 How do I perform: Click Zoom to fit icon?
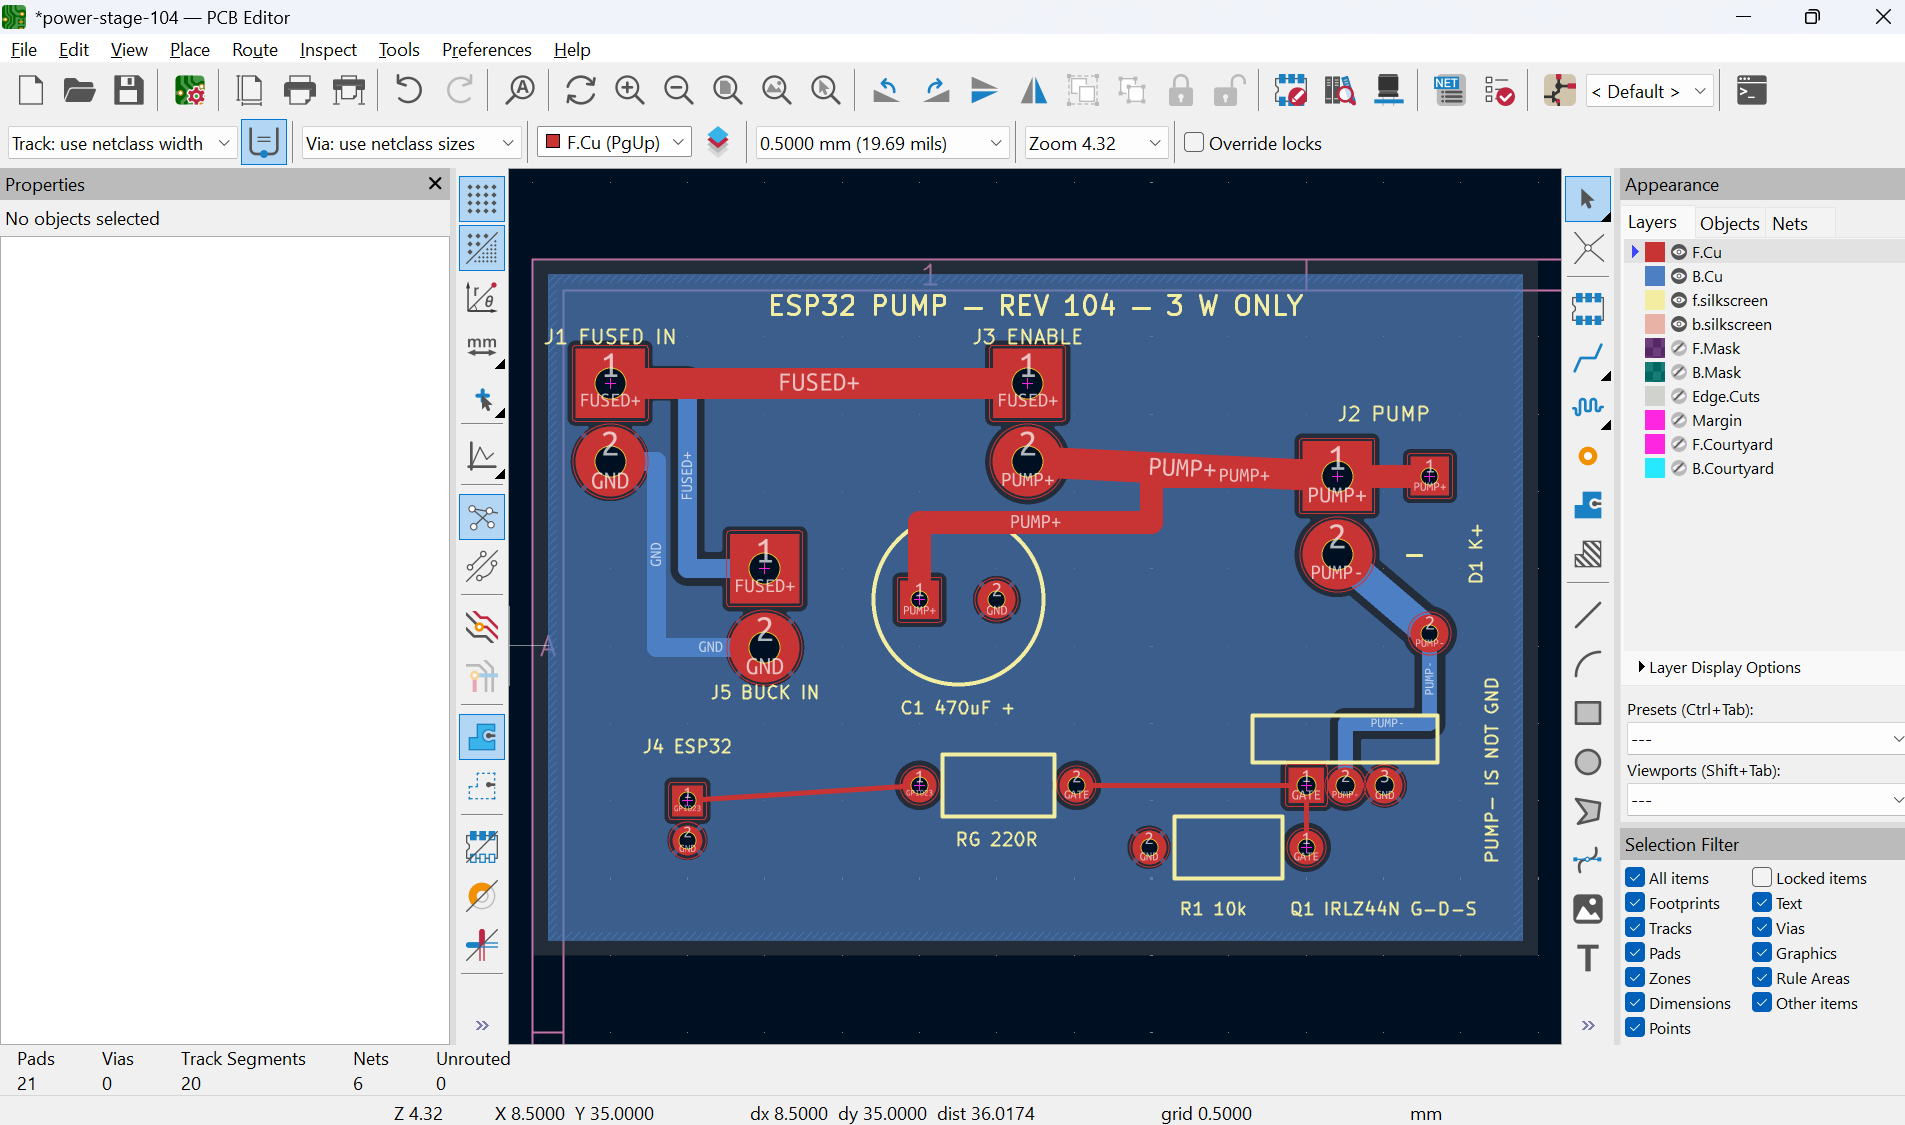pyautogui.click(x=727, y=91)
